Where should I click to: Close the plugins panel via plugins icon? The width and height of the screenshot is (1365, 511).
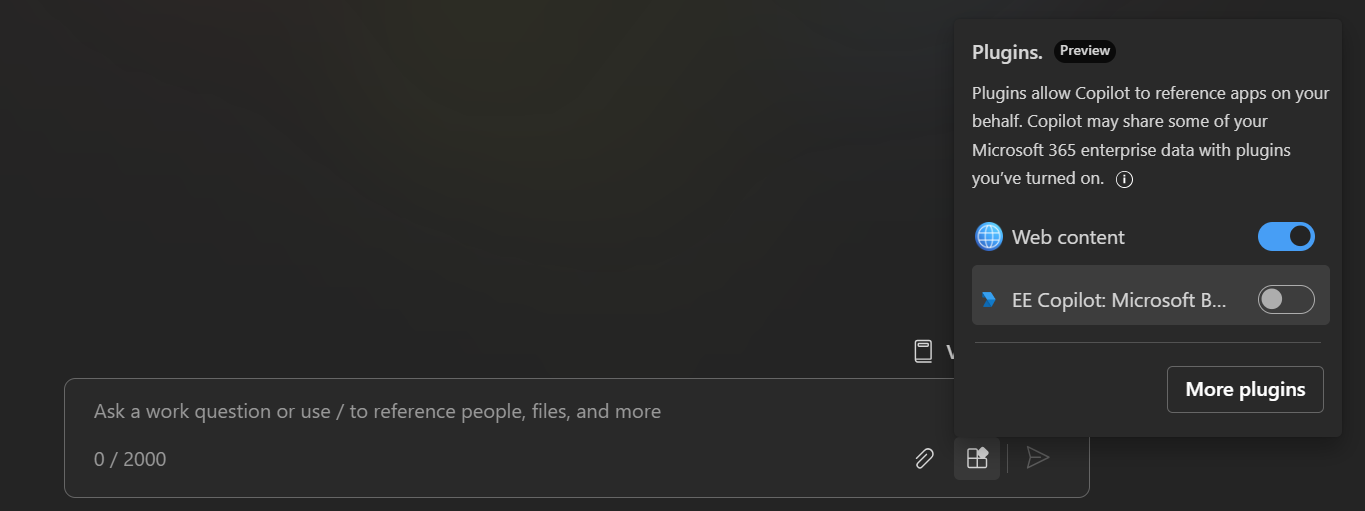tap(977, 458)
